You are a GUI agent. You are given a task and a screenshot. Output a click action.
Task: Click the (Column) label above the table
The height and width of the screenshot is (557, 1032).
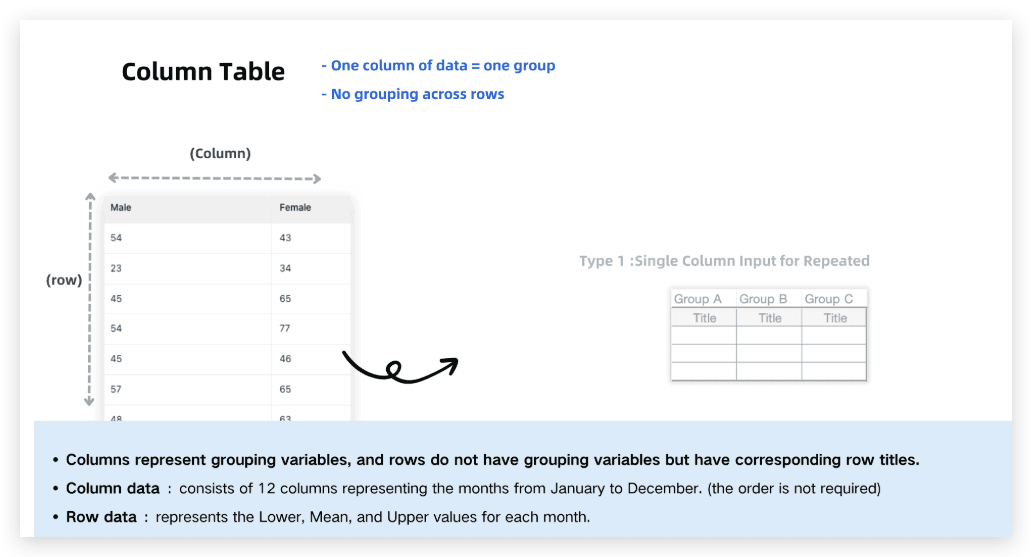point(220,153)
